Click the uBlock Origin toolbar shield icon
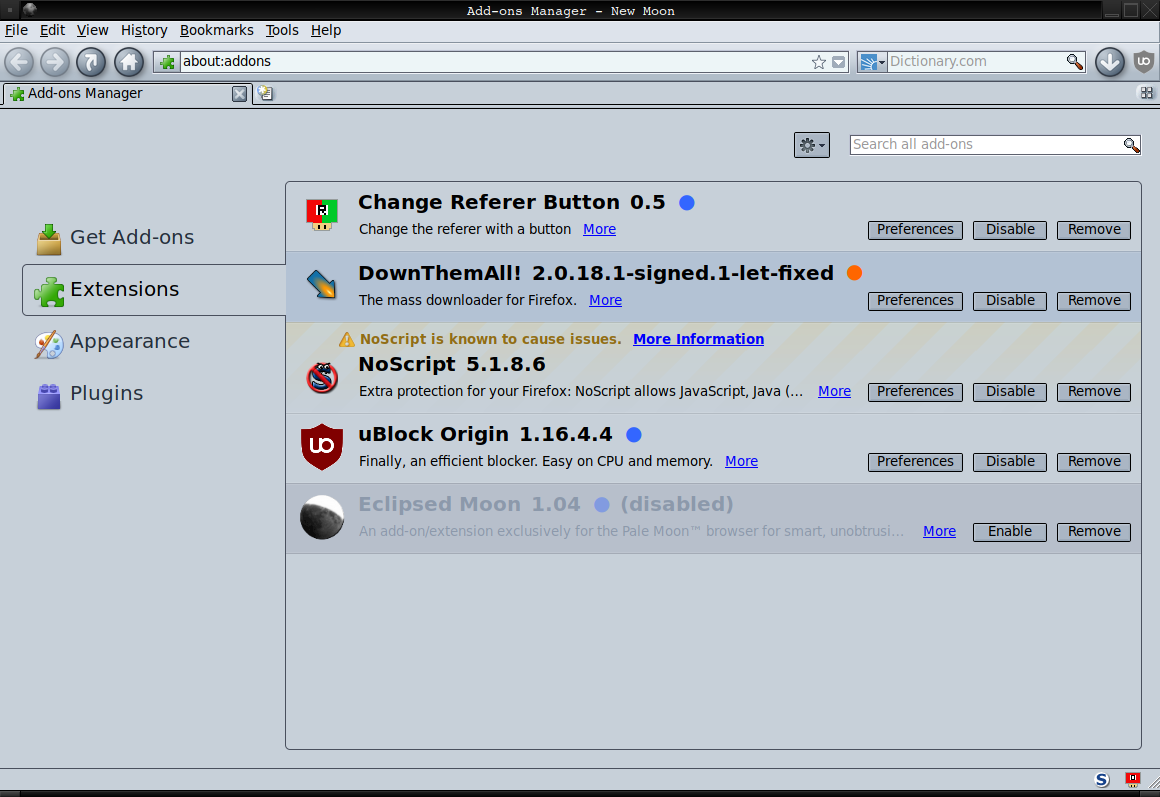This screenshot has height=797, width=1160. pyautogui.click(x=1144, y=62)
